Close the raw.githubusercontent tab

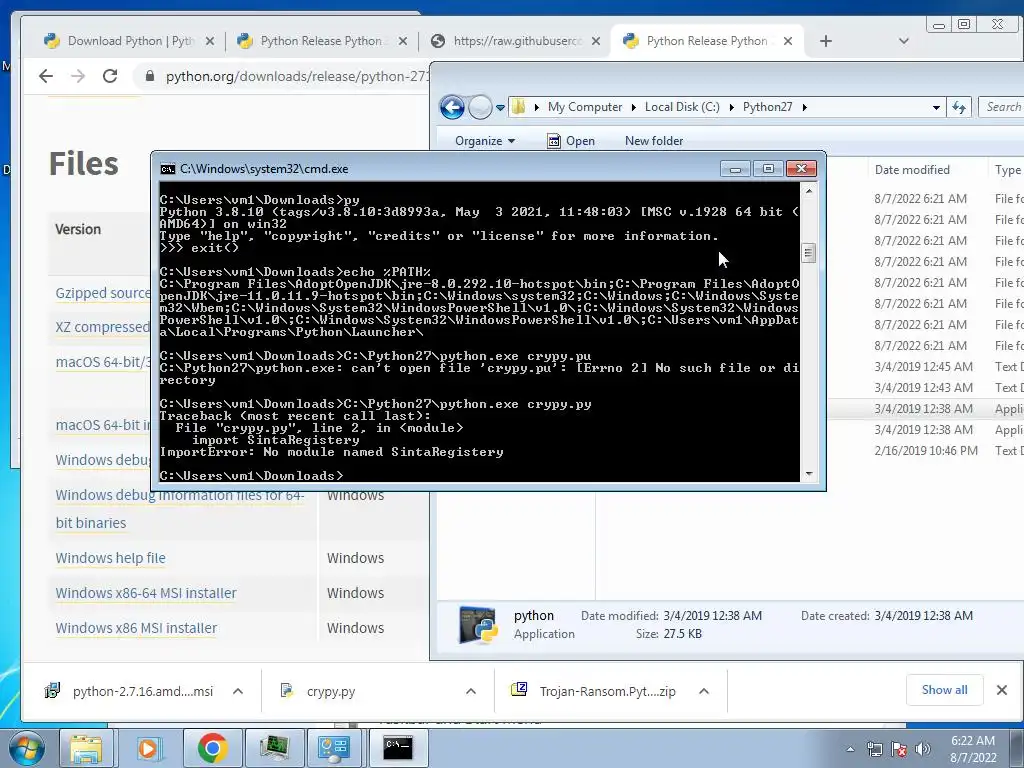click(x=596, y=41)
